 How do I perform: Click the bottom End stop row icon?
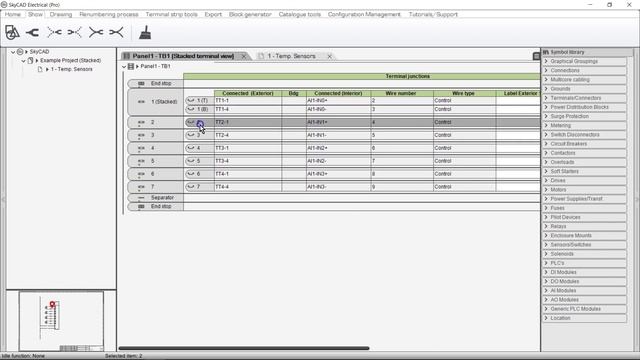pyautogui.click(x=141, y=207)
